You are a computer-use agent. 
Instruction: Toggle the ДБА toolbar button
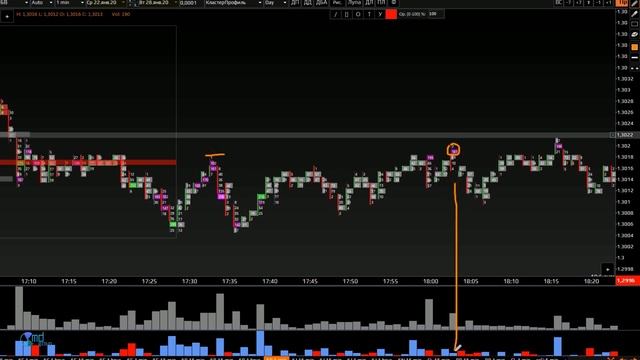click(322, 2)
